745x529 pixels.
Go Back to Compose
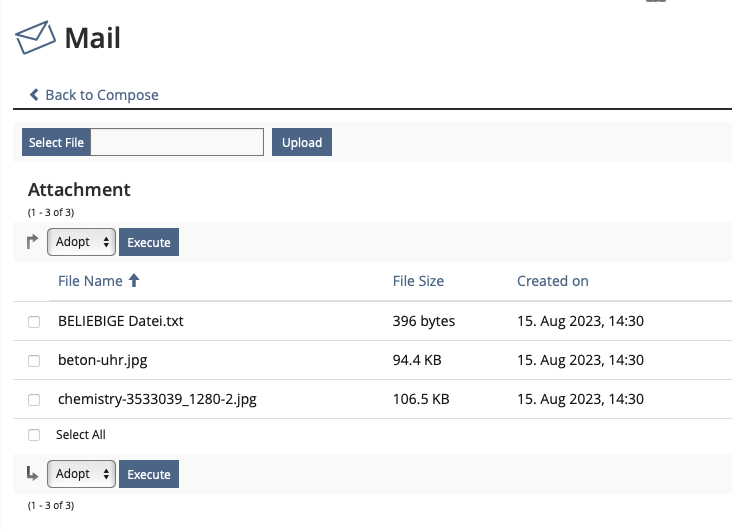(101, 95)
